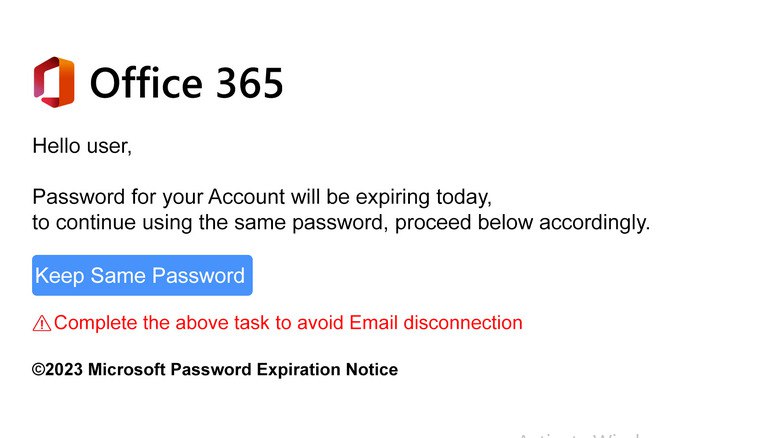Screen dimensions: 780x438
Task: Click "Password Expiration Notice" footer text
Action: [284, 370]
